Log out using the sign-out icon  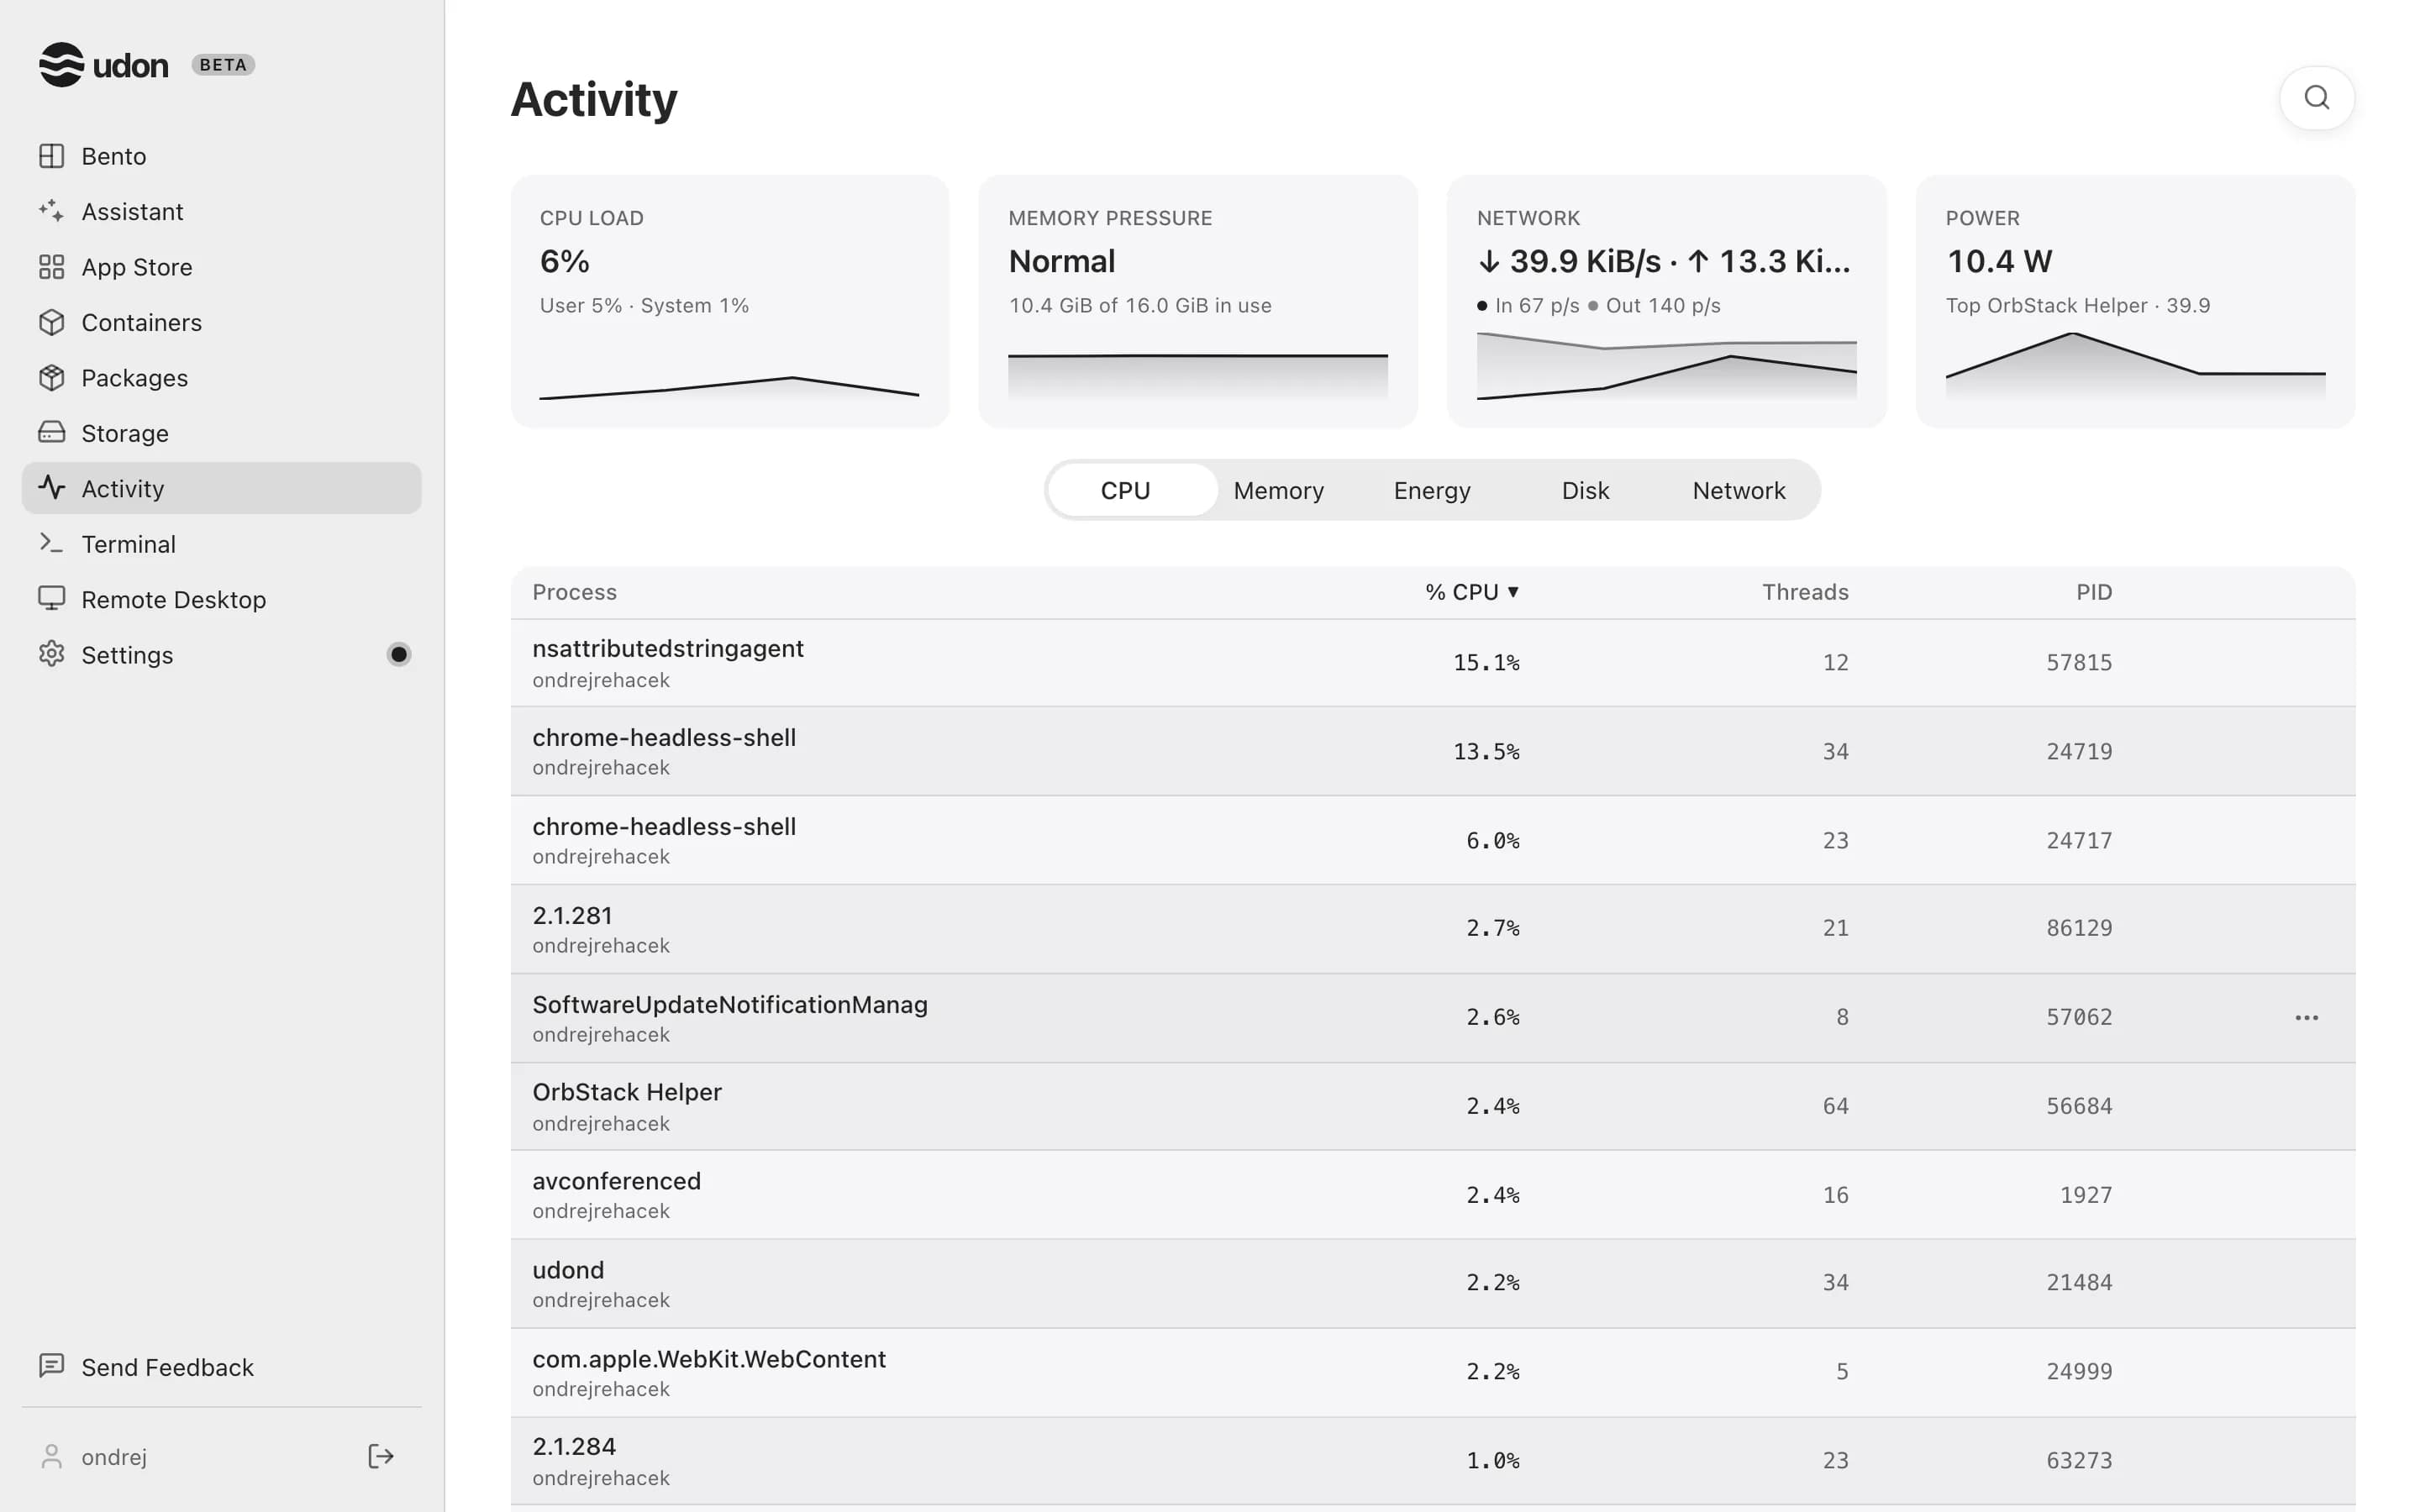pyautogui.click(x=380, y=1456)
